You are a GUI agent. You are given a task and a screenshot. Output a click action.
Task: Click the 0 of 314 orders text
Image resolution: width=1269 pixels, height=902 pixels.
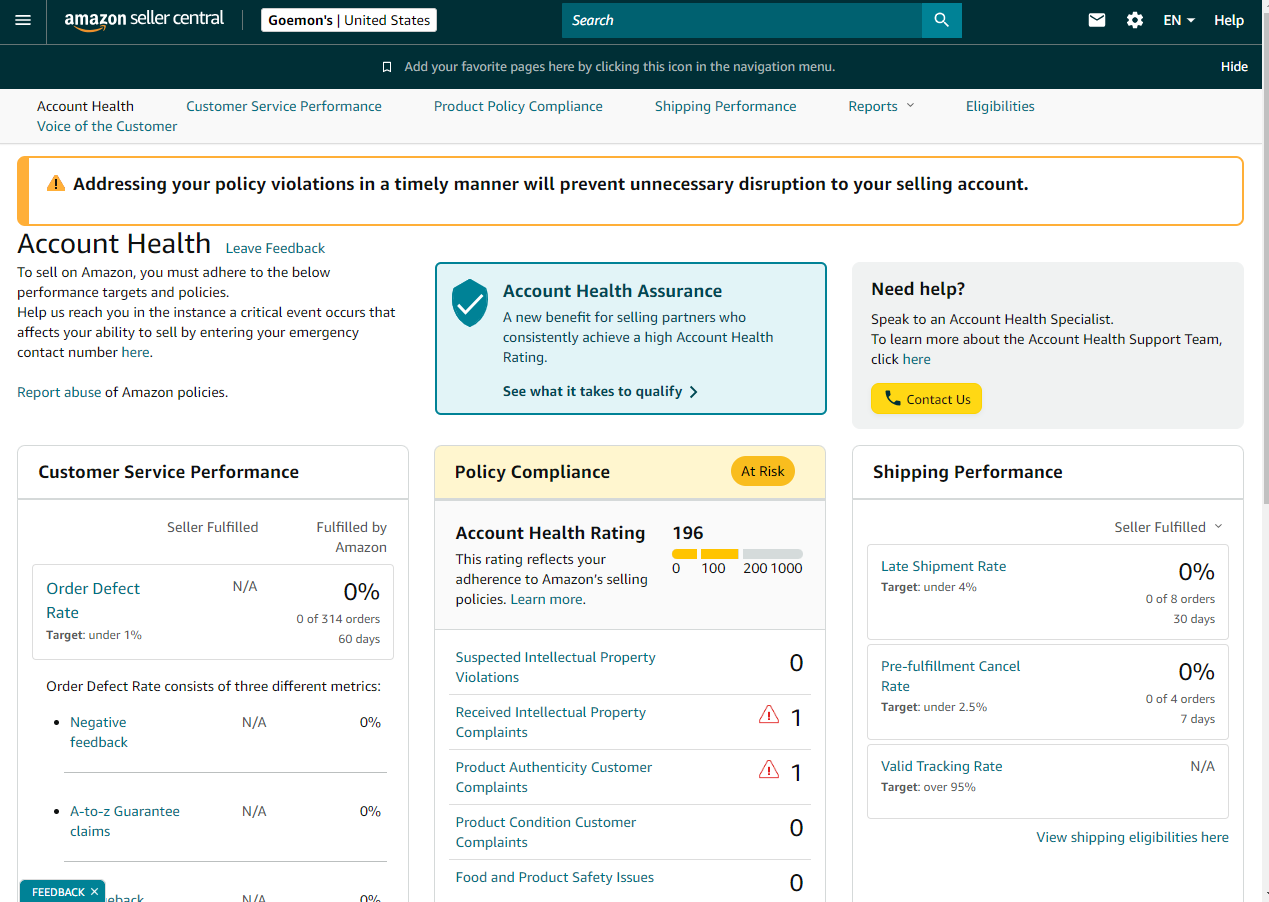click(338, 619)
